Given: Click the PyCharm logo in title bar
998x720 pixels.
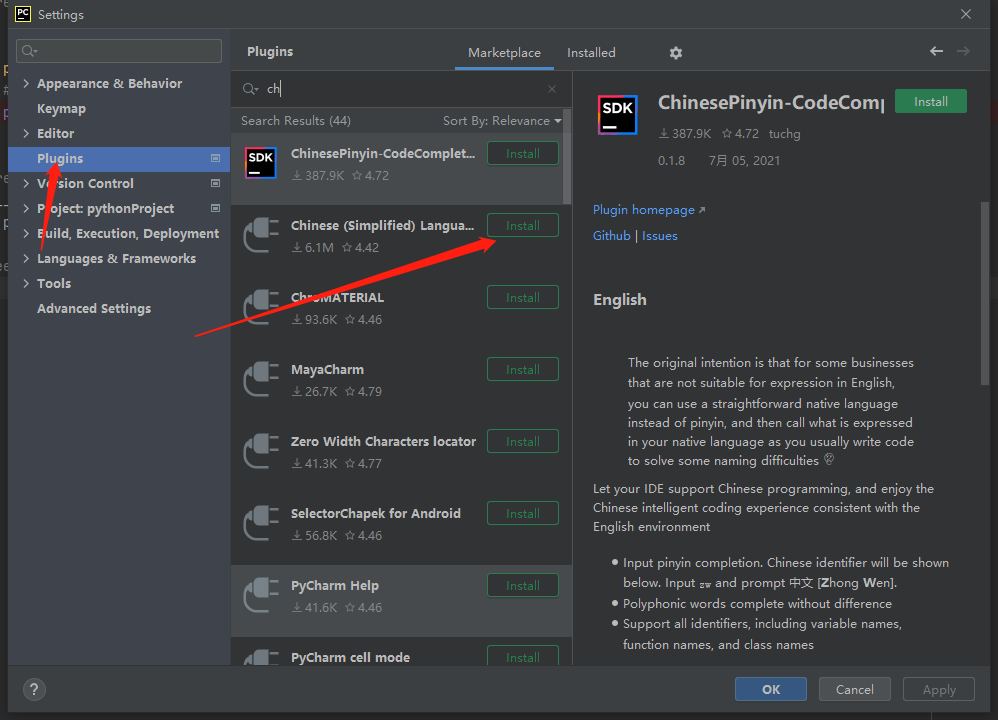Looking at the screenshot, I should pyautogui.click(x=23, y=14).
